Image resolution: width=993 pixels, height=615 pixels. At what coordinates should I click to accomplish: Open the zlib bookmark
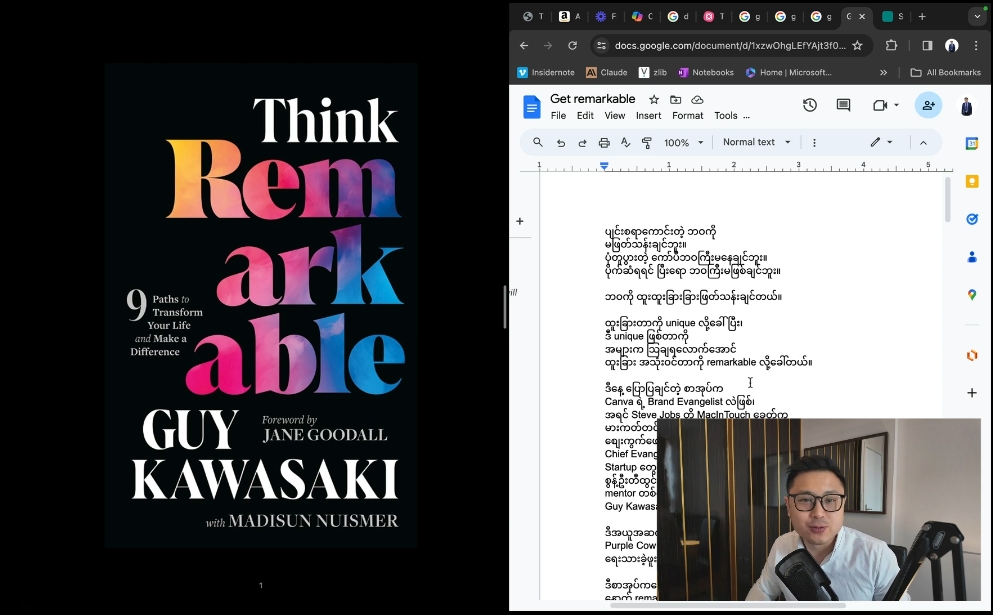[x=653, y=73]
